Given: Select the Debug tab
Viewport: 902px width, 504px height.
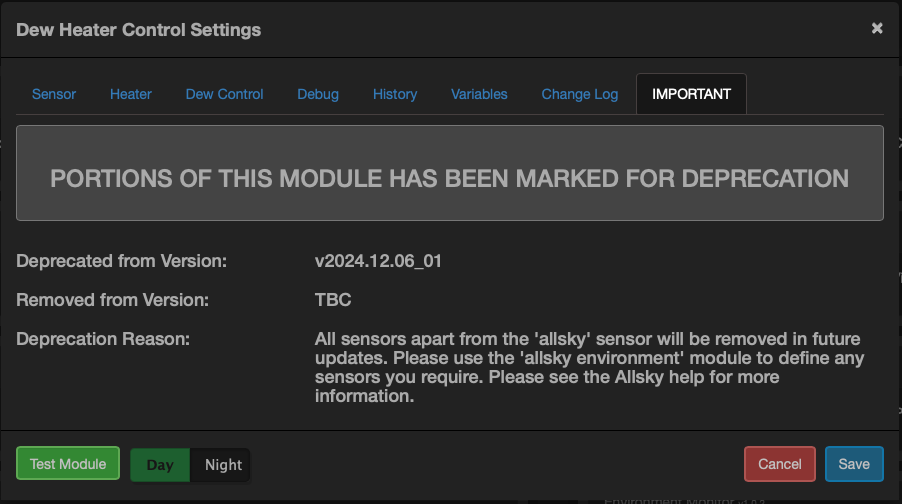Looking at the screenshot, I should pyautogui.click(x=318, y=94).
